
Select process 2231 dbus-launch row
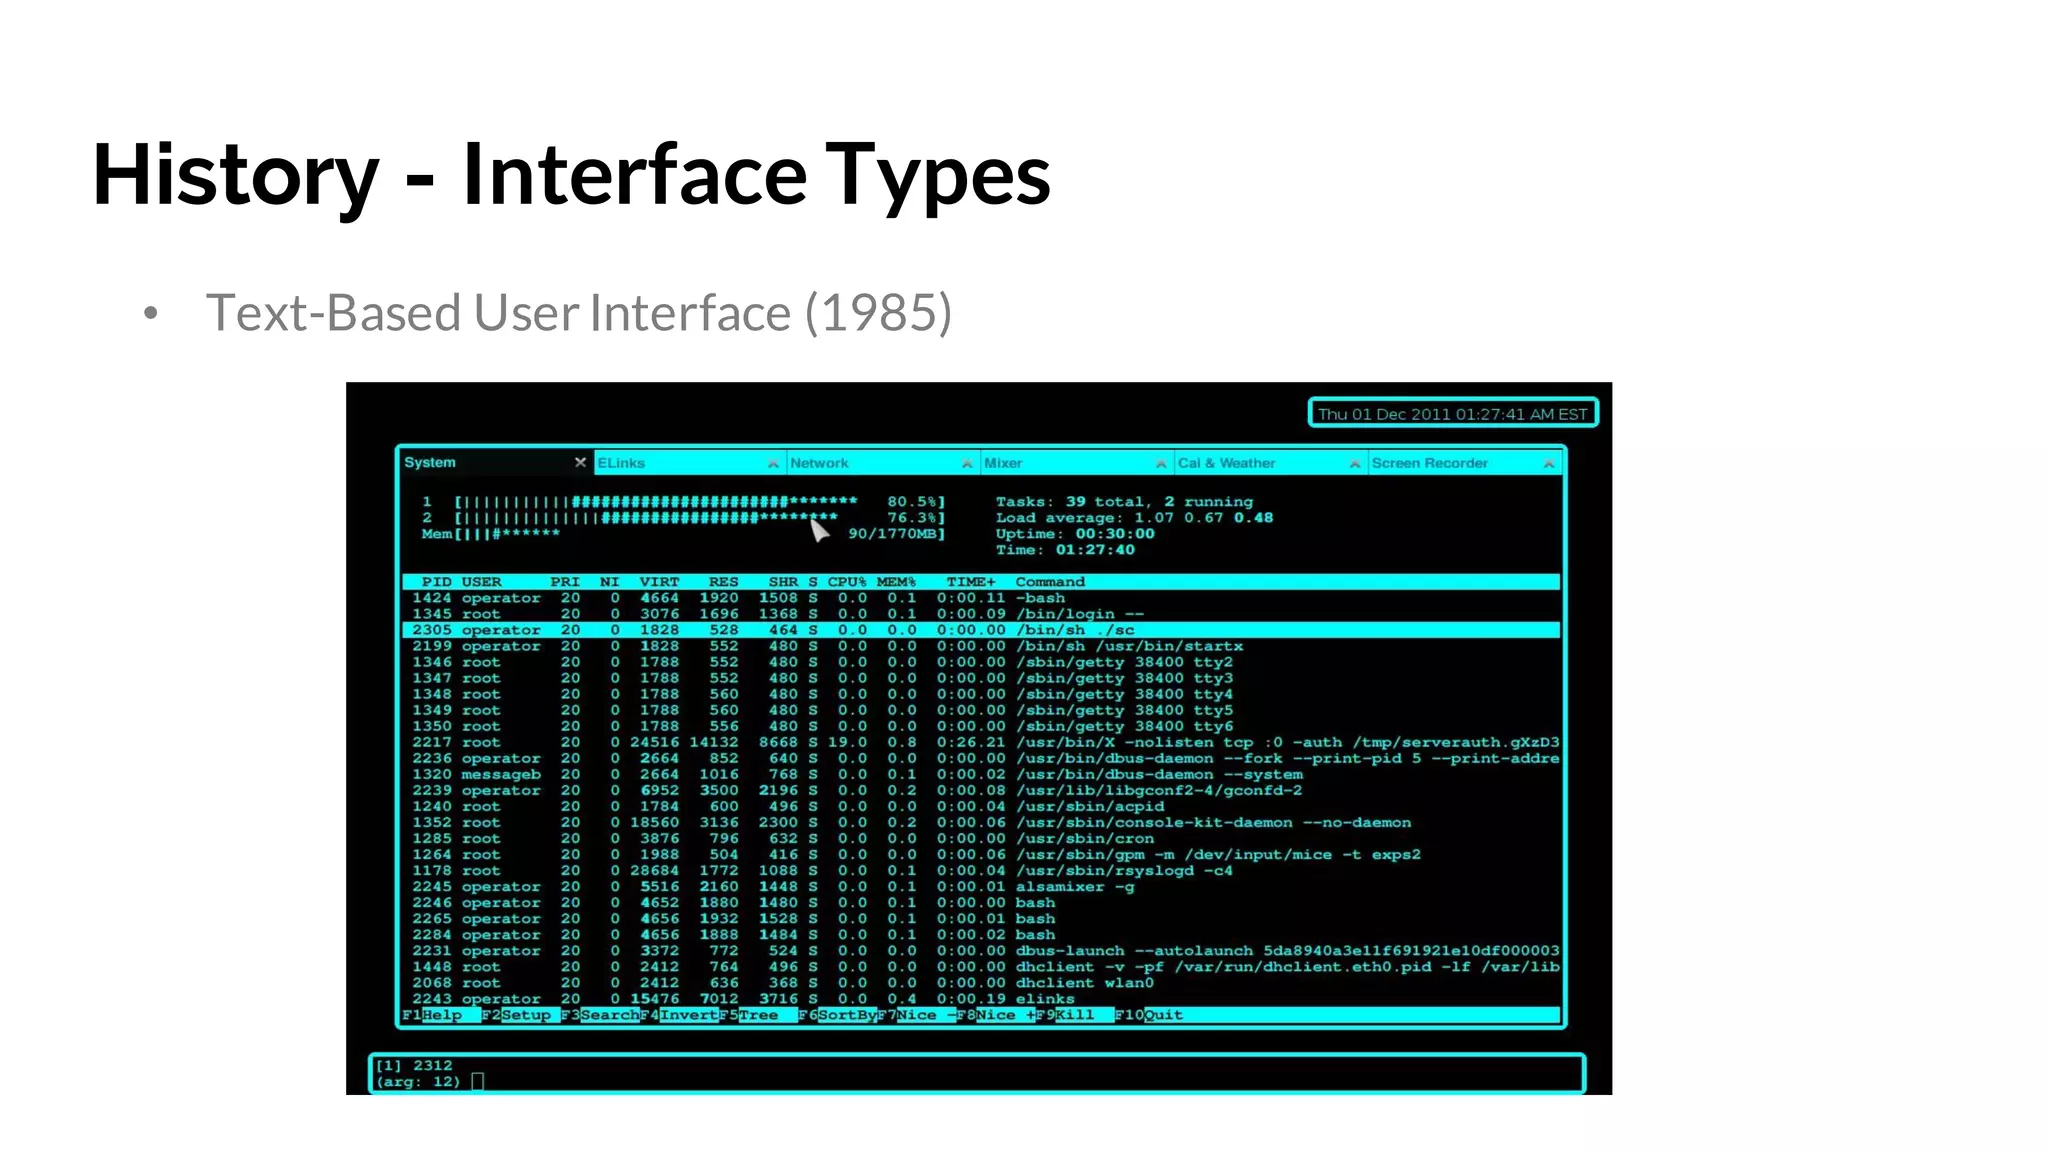[x=981, y=950]
